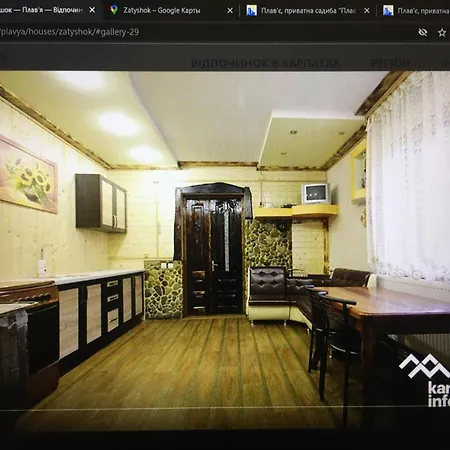Open the РЕГІОН navigation menu

(x=390, y=63)
